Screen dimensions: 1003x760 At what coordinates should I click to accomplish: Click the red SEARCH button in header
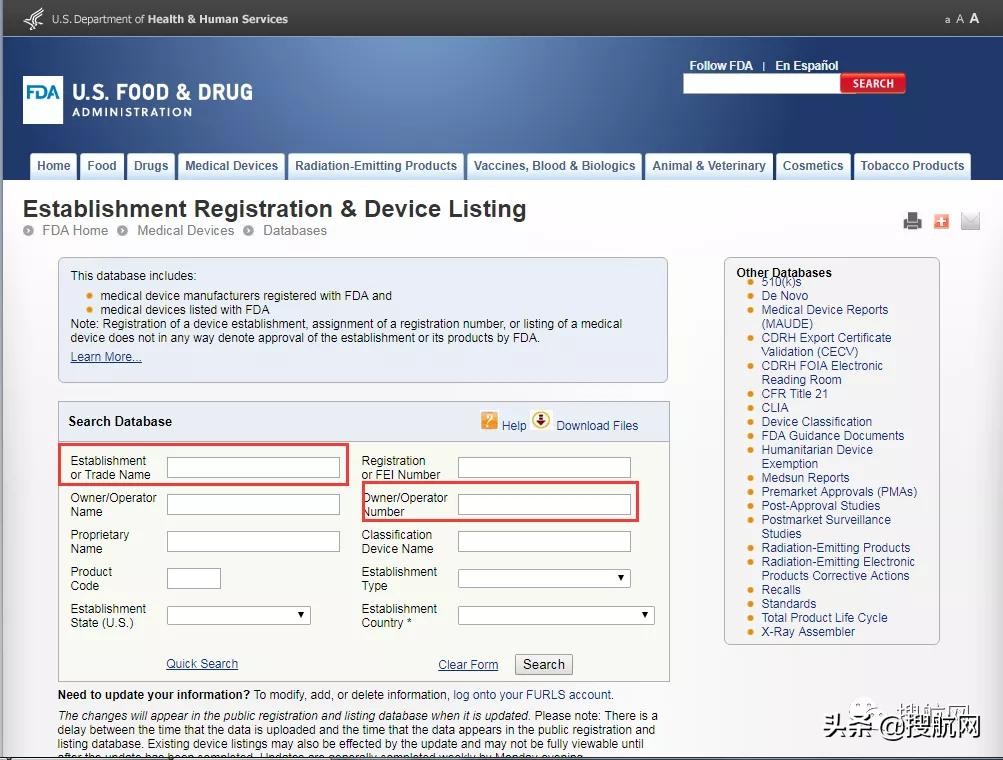873,84
